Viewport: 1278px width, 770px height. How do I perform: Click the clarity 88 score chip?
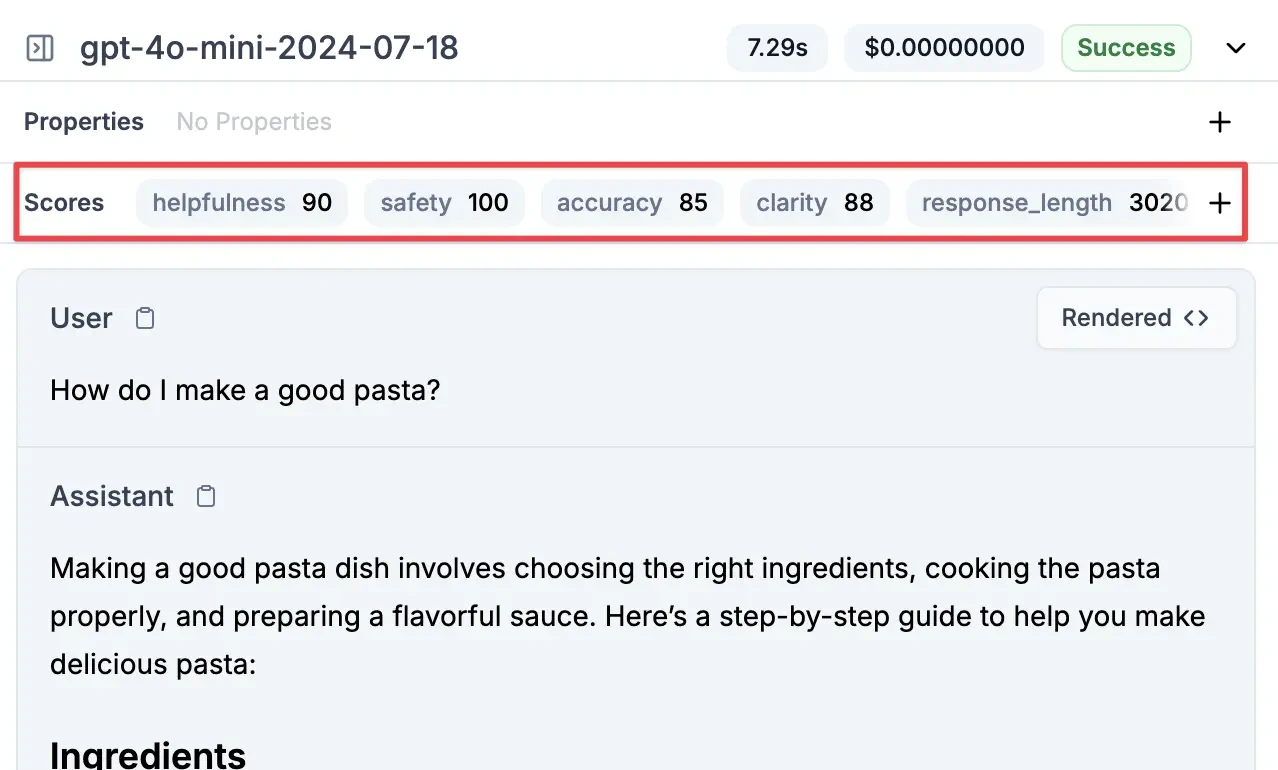coord(814,202)
